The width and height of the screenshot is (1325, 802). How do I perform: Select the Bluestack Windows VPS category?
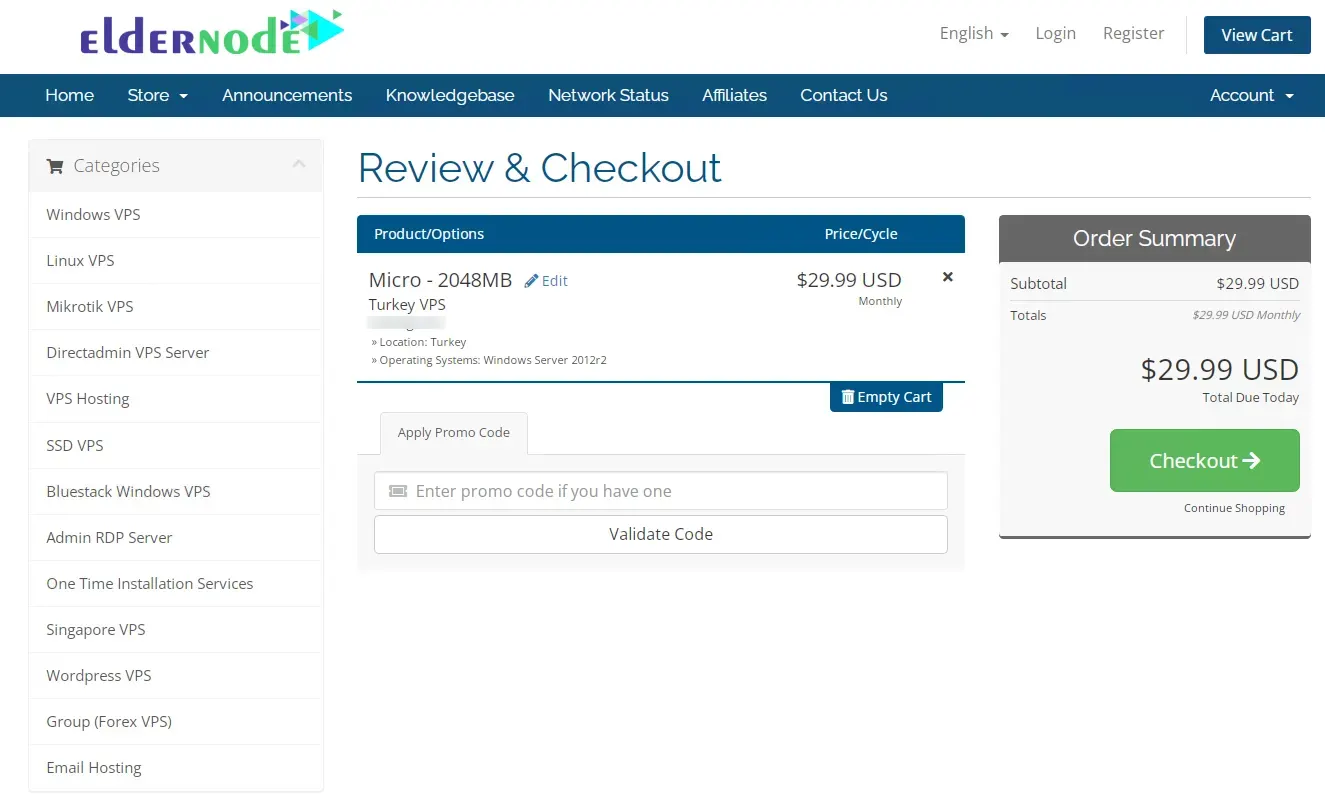(128, 491)
